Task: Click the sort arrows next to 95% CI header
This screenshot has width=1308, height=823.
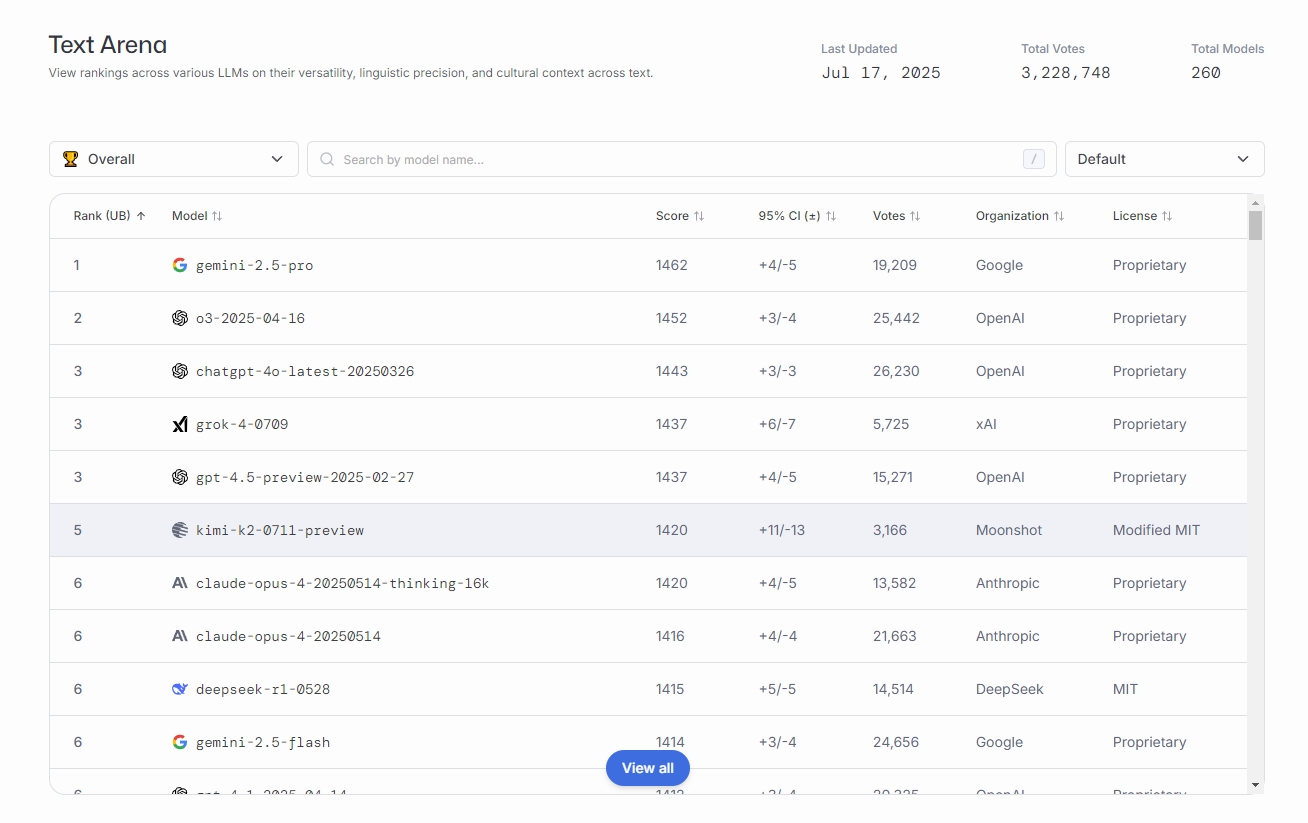Action: (x=831, y=216)
